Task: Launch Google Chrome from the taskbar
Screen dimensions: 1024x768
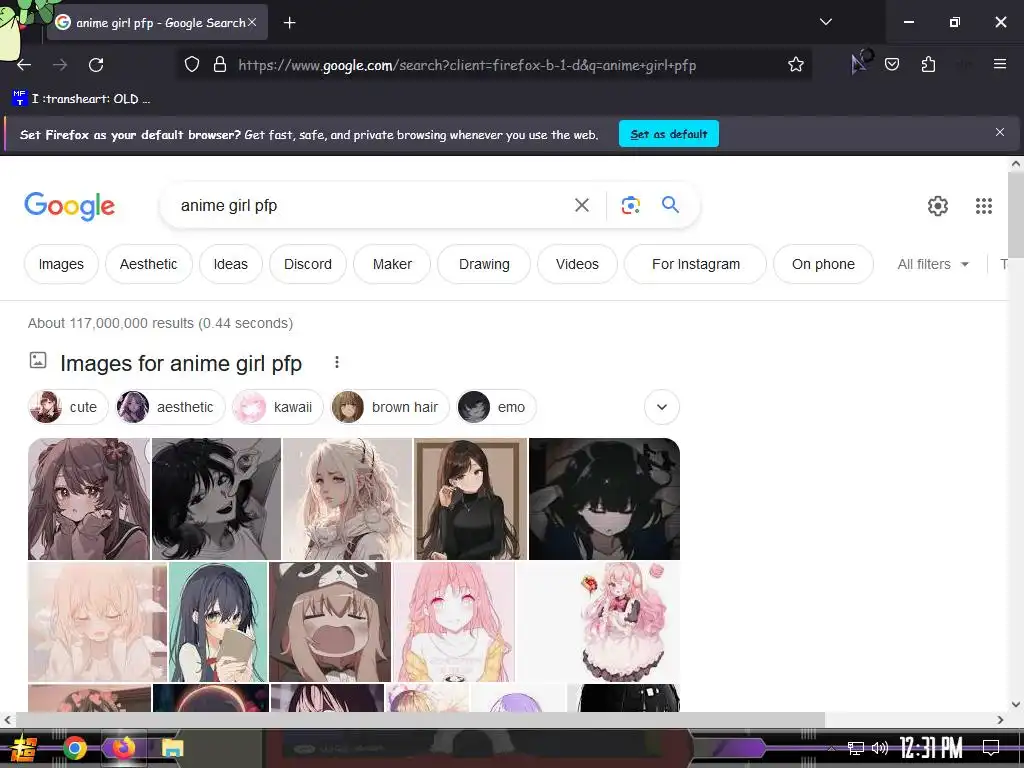Action: point(74,748)
